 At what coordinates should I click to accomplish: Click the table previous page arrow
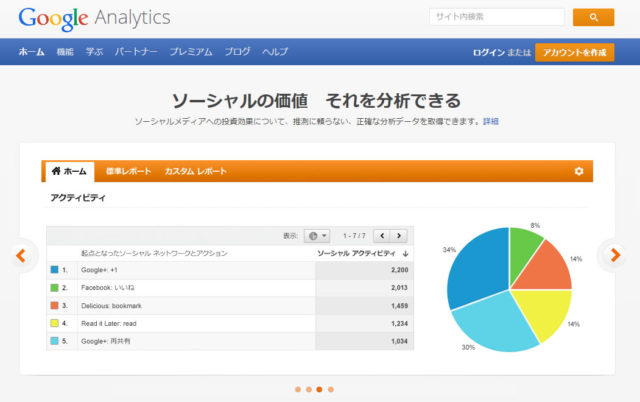coord(382,235)
